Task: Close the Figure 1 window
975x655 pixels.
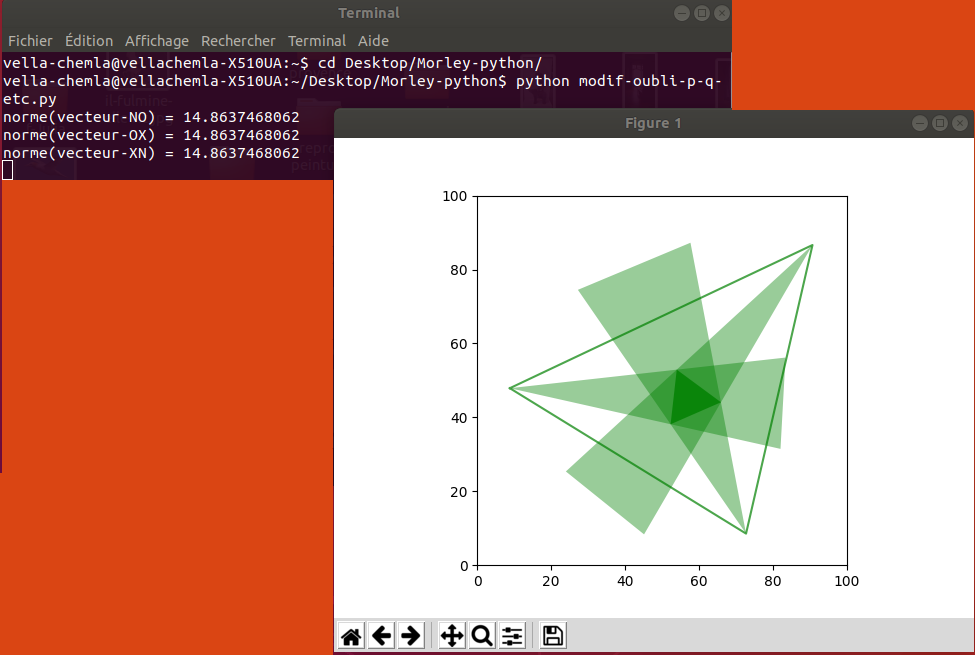Action: 959,123
